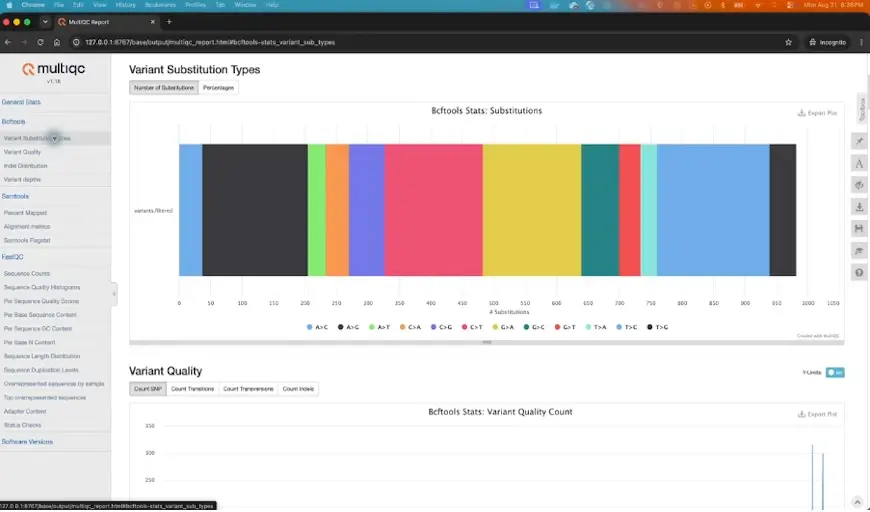The image size is (870, 512).
Task: Open a new browser tab with plus
Action: [169, 22]
